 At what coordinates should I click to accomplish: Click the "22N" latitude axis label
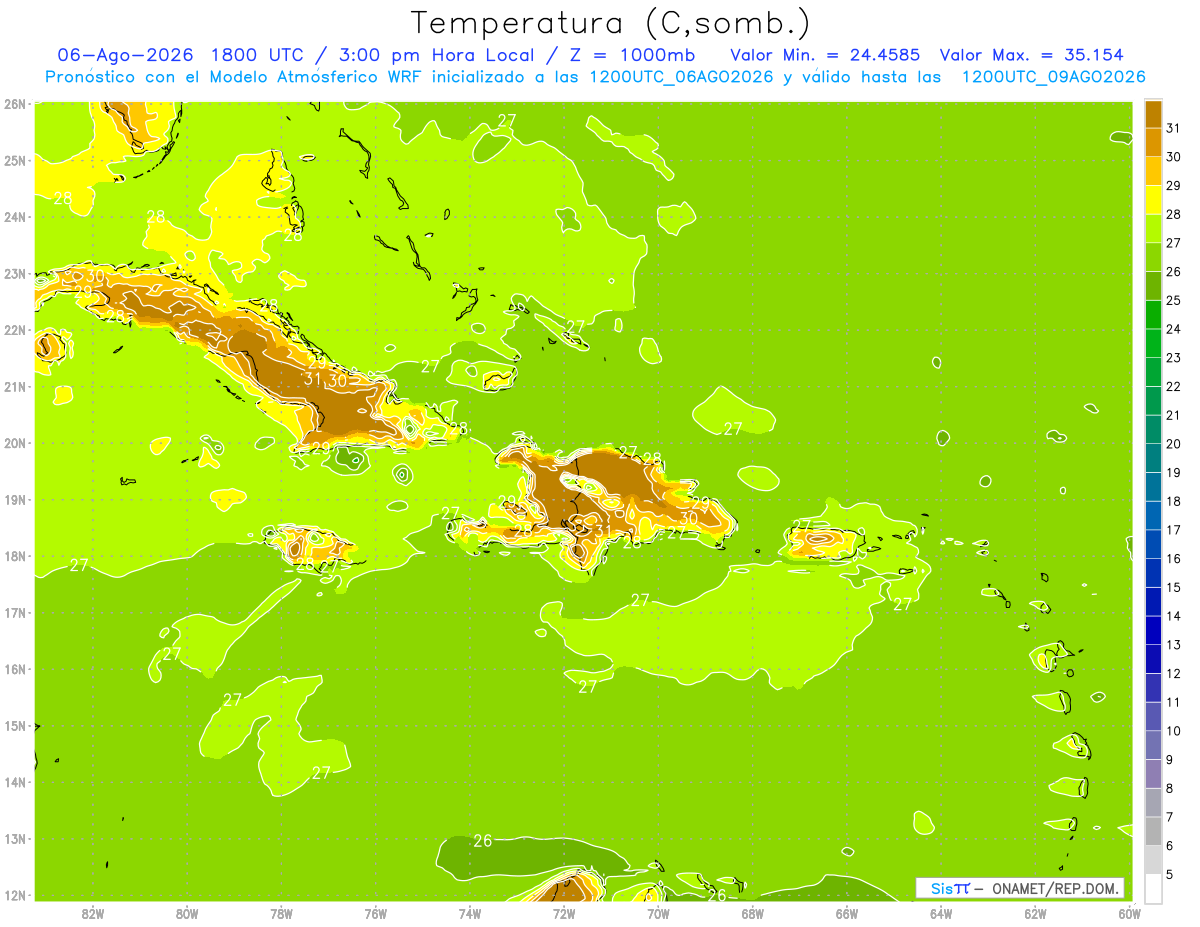(15, 330)
